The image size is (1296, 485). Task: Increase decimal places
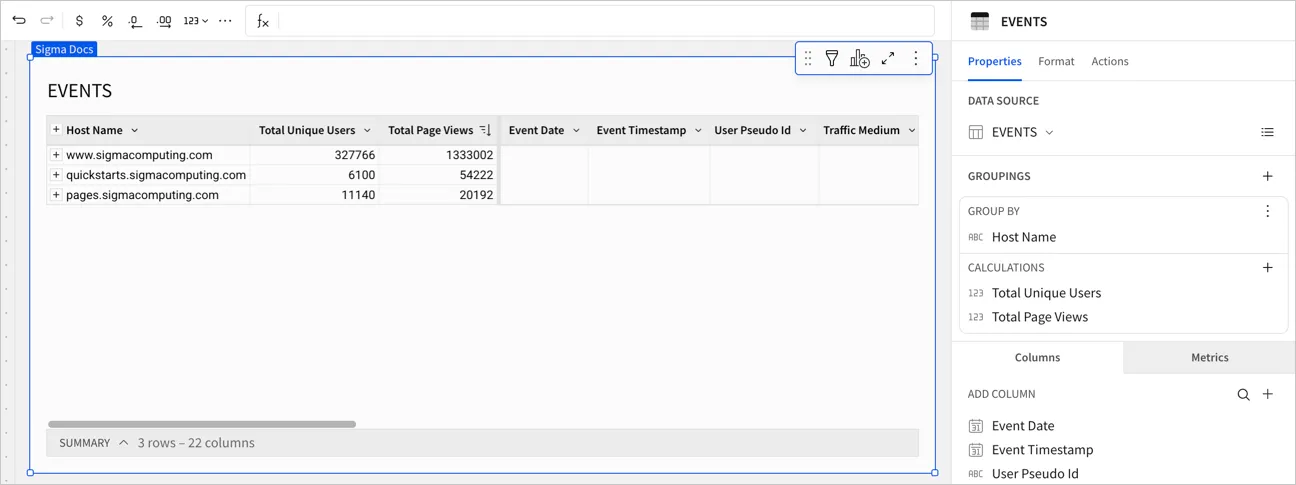click(x=164, y=21)
